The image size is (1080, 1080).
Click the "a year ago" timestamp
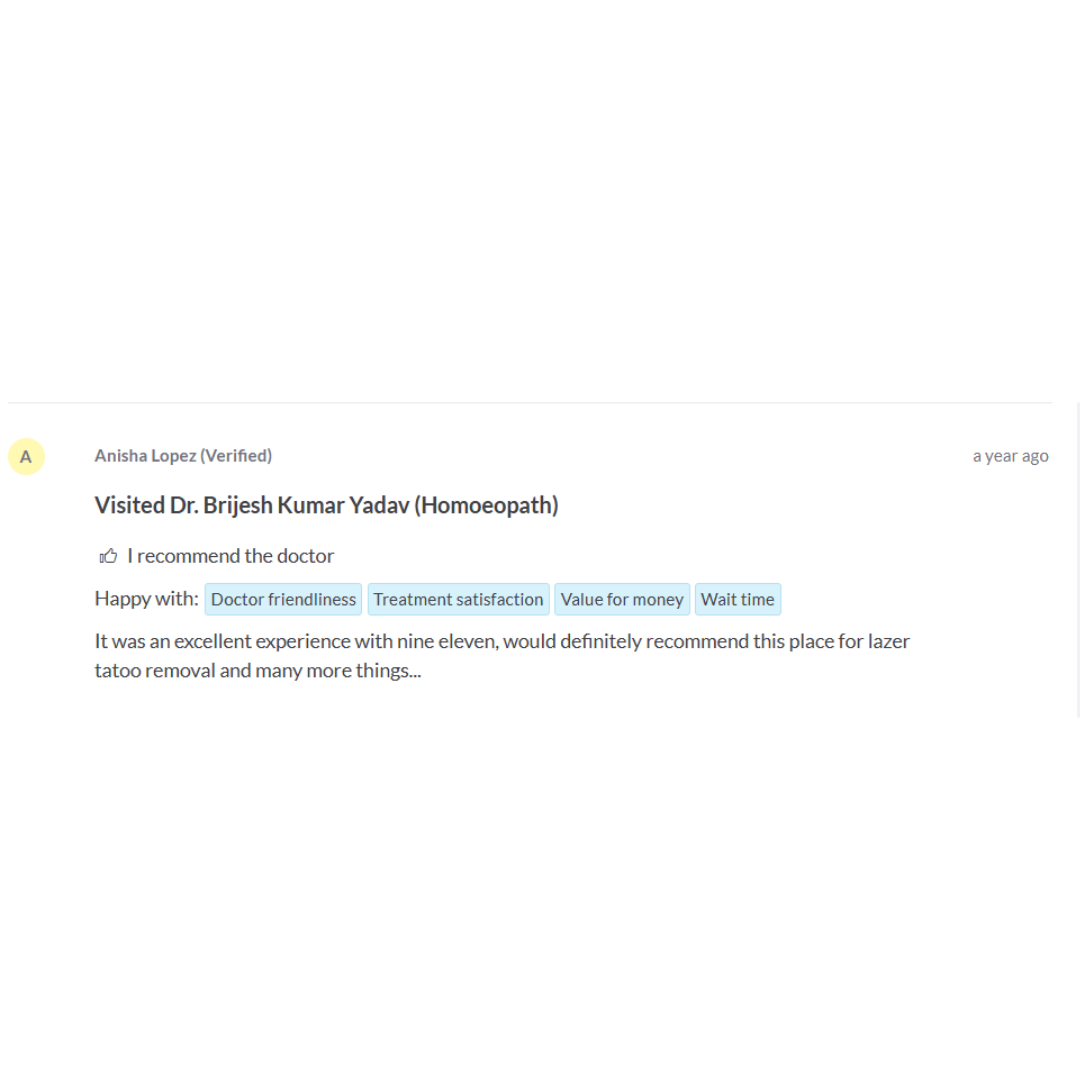(1010, 456)
